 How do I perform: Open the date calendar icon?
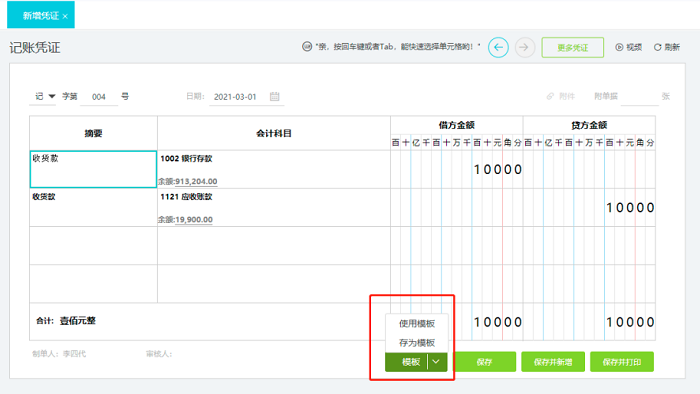(275, 96)
